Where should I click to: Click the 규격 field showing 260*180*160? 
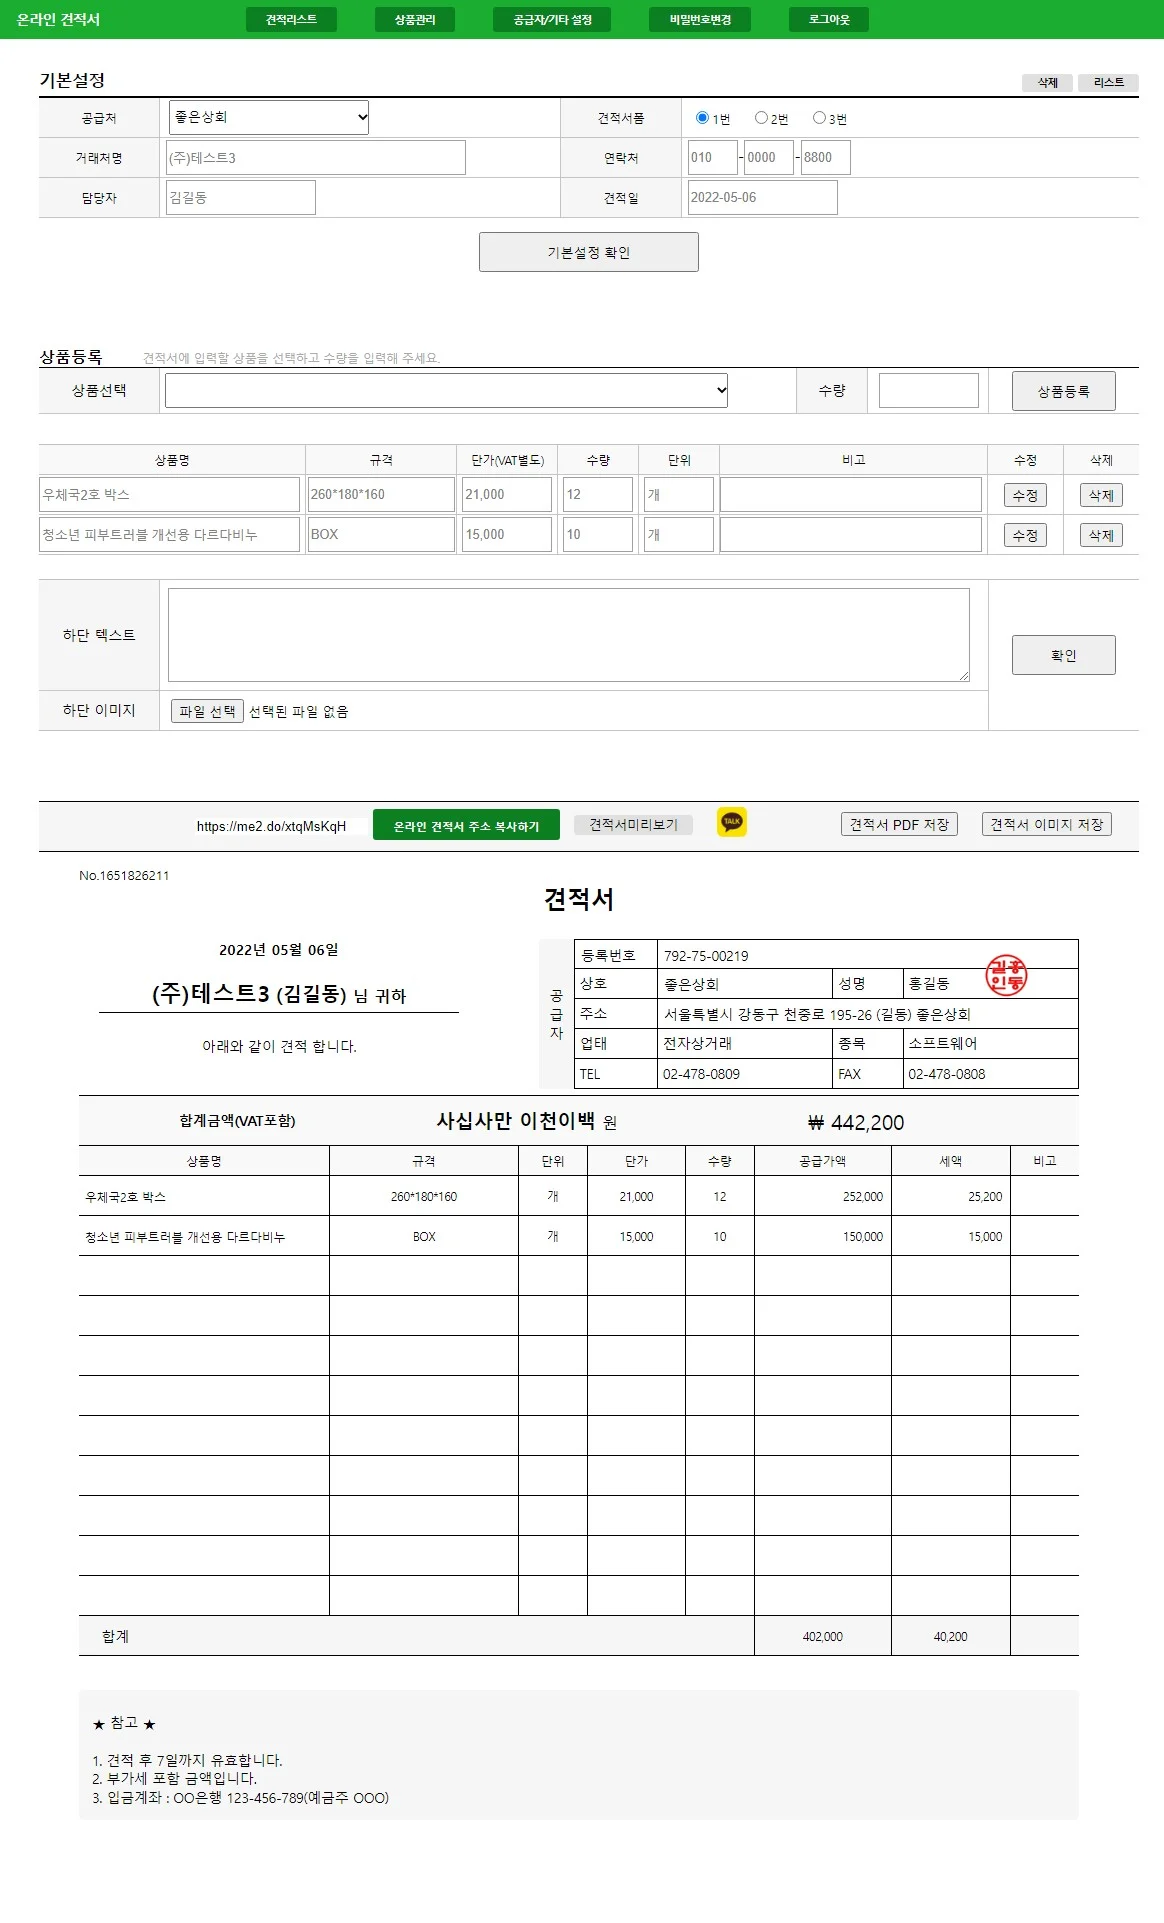381,494
